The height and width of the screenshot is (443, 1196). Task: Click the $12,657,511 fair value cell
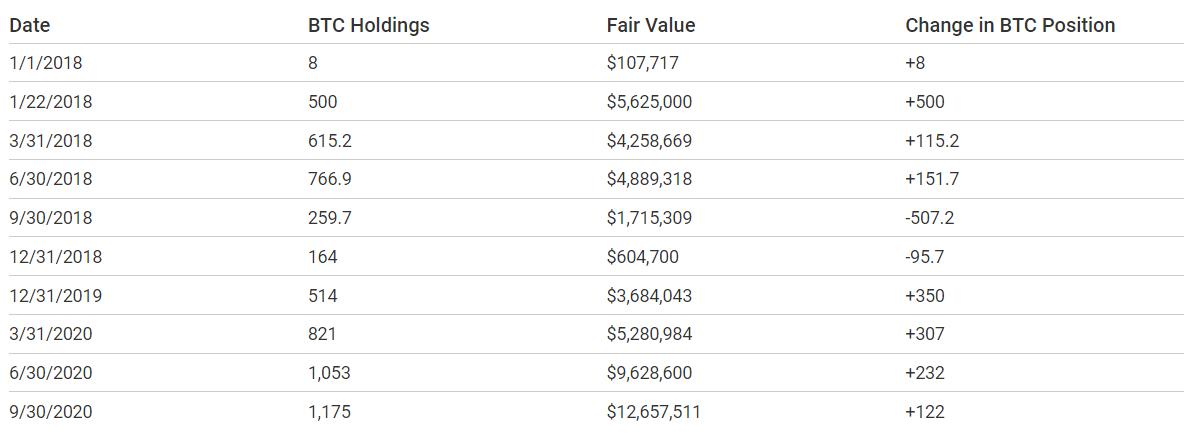coord(654,412)
